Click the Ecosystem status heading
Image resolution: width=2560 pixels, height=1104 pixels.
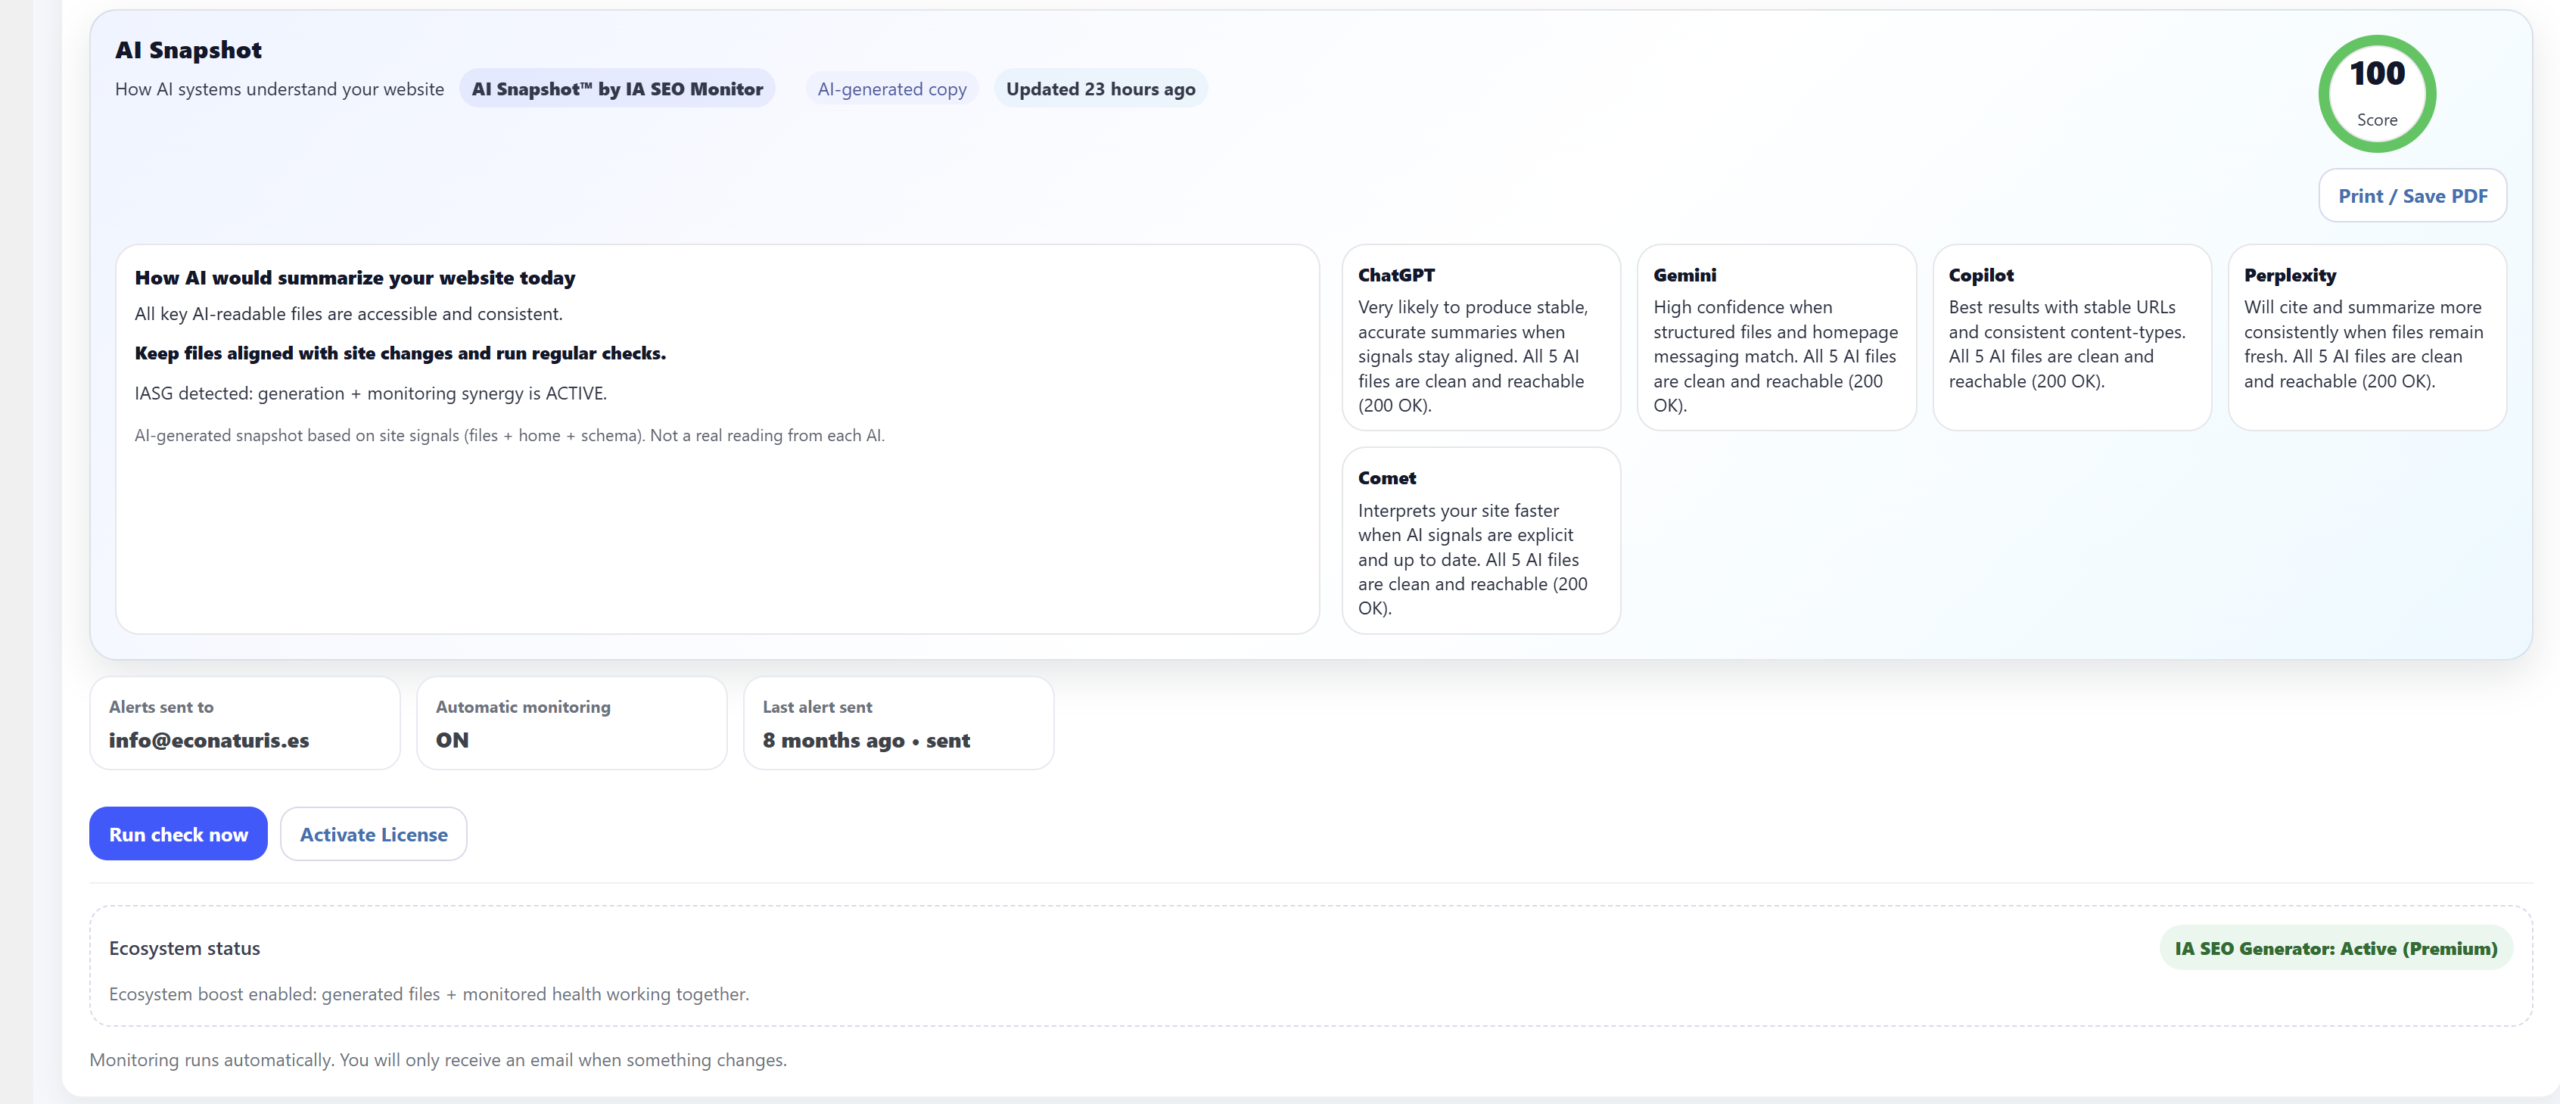tap(184, 948)
